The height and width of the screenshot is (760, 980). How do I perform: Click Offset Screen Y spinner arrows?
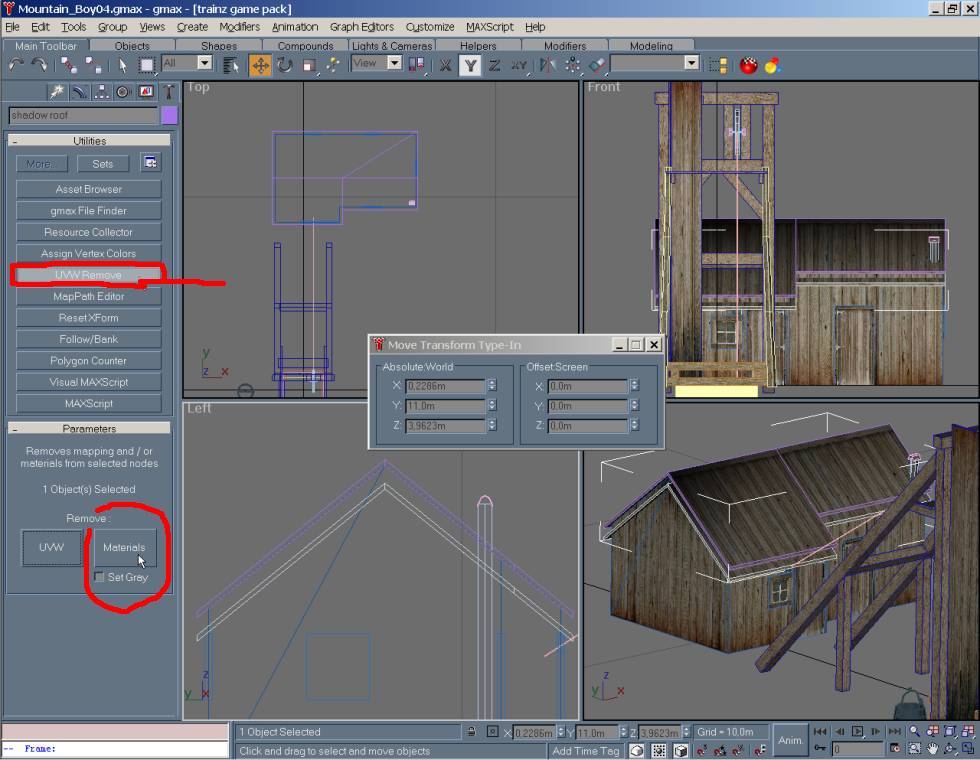point(634,406)
